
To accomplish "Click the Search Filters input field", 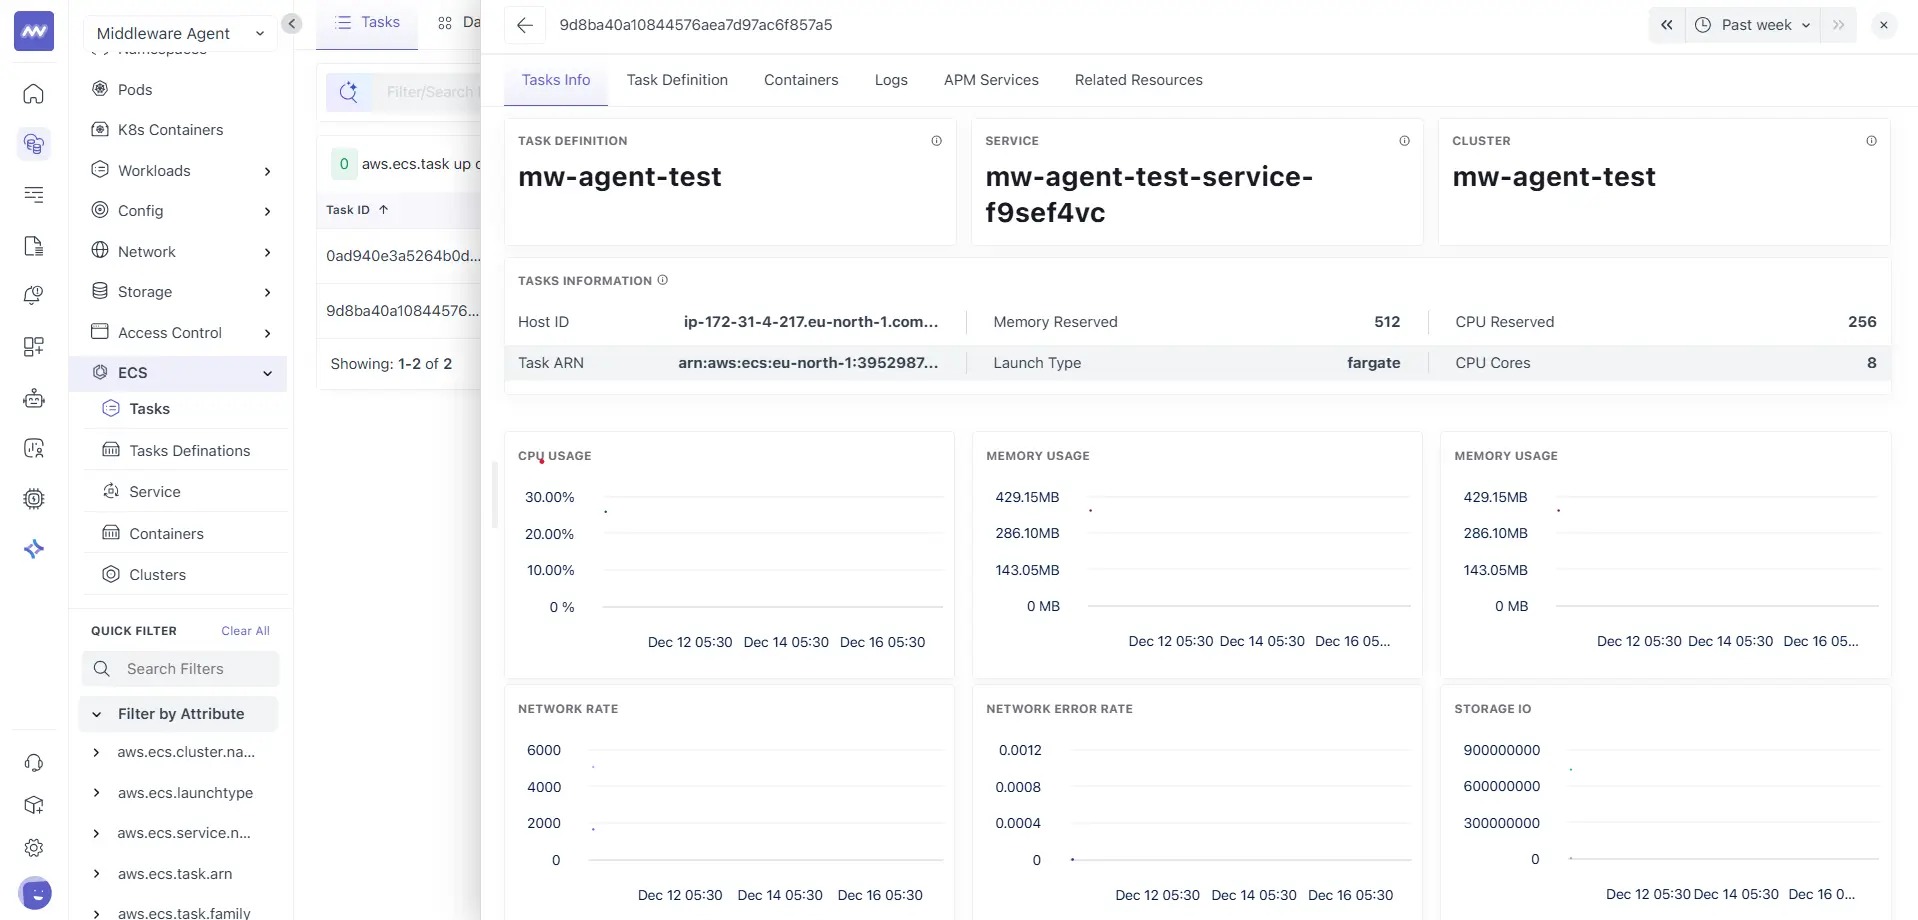I will click(x=180, y=669).
